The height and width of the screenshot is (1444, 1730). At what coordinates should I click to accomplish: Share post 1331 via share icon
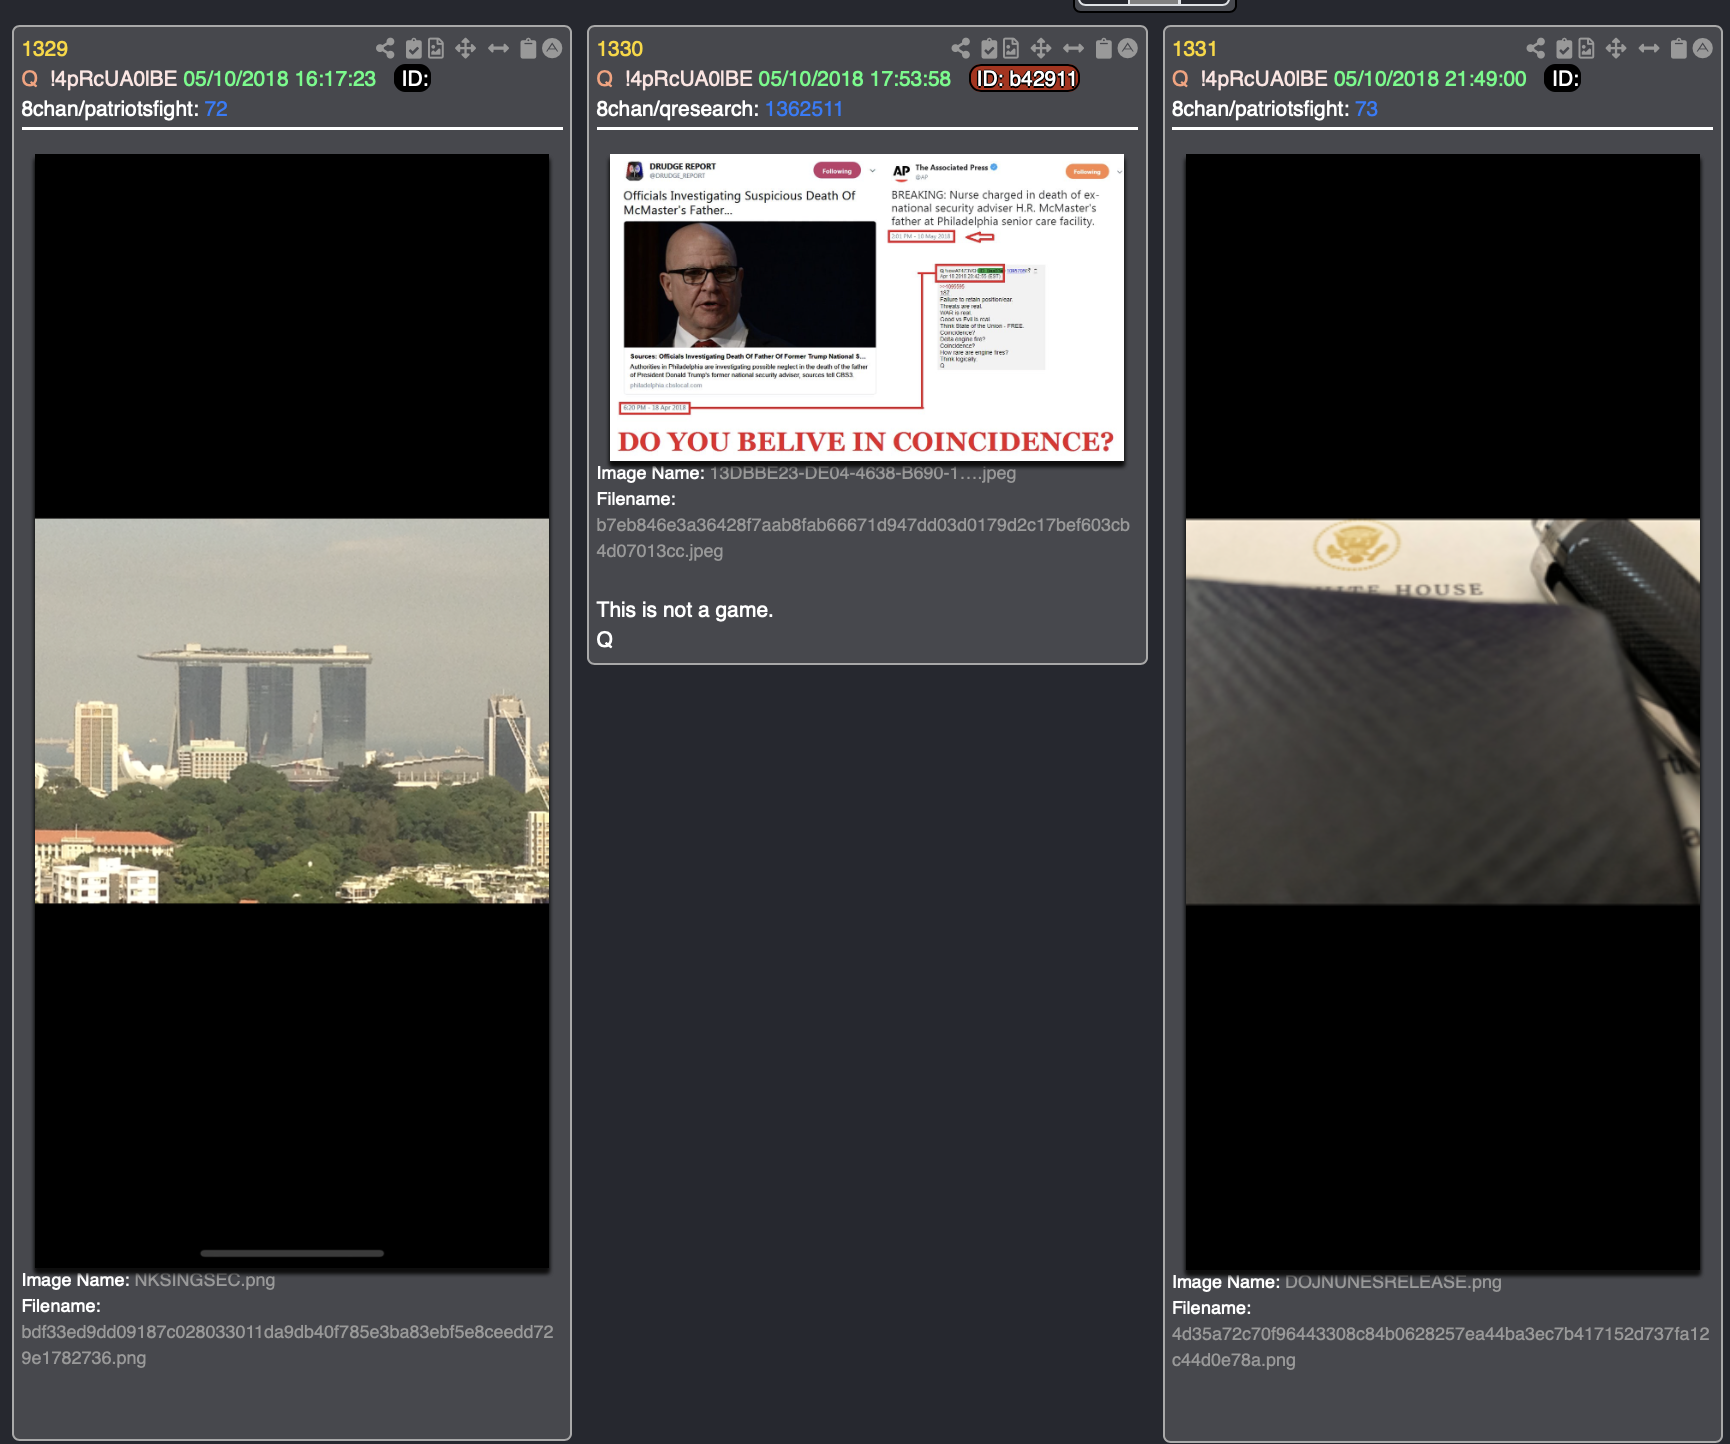coord(1535,48)
